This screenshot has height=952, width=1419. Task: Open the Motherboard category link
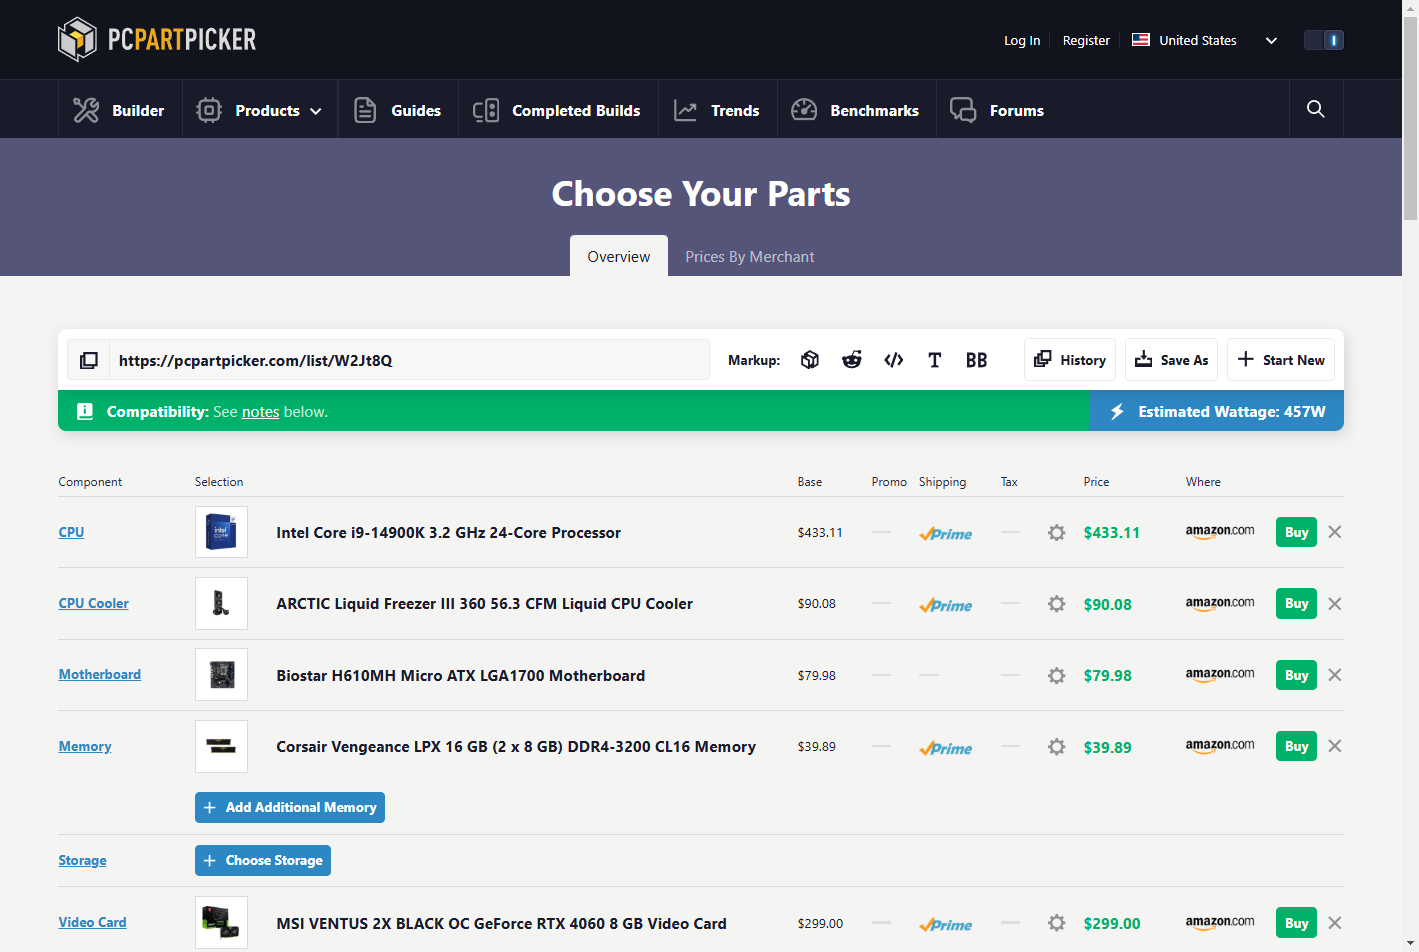pyautogui.click(x=99, y=674)
